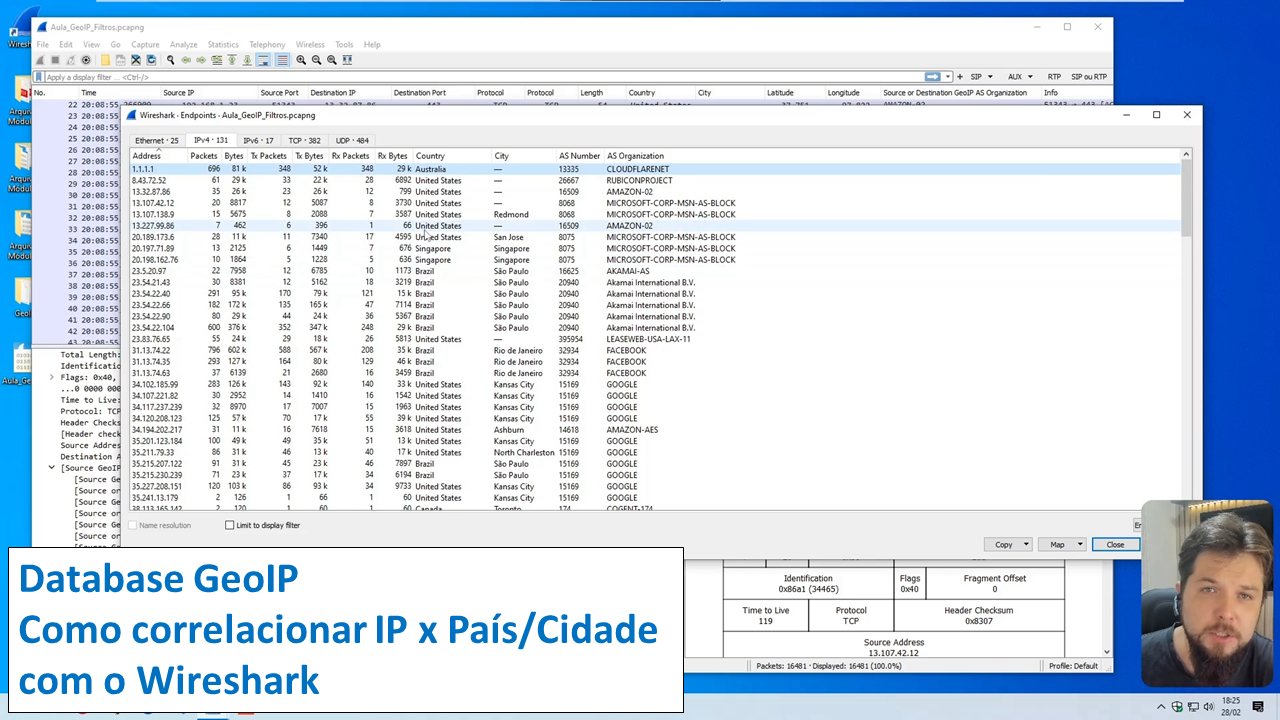This screenshot has width=1280, height=720.
Task: Jump to first packet icon
Action: [232, 60]
